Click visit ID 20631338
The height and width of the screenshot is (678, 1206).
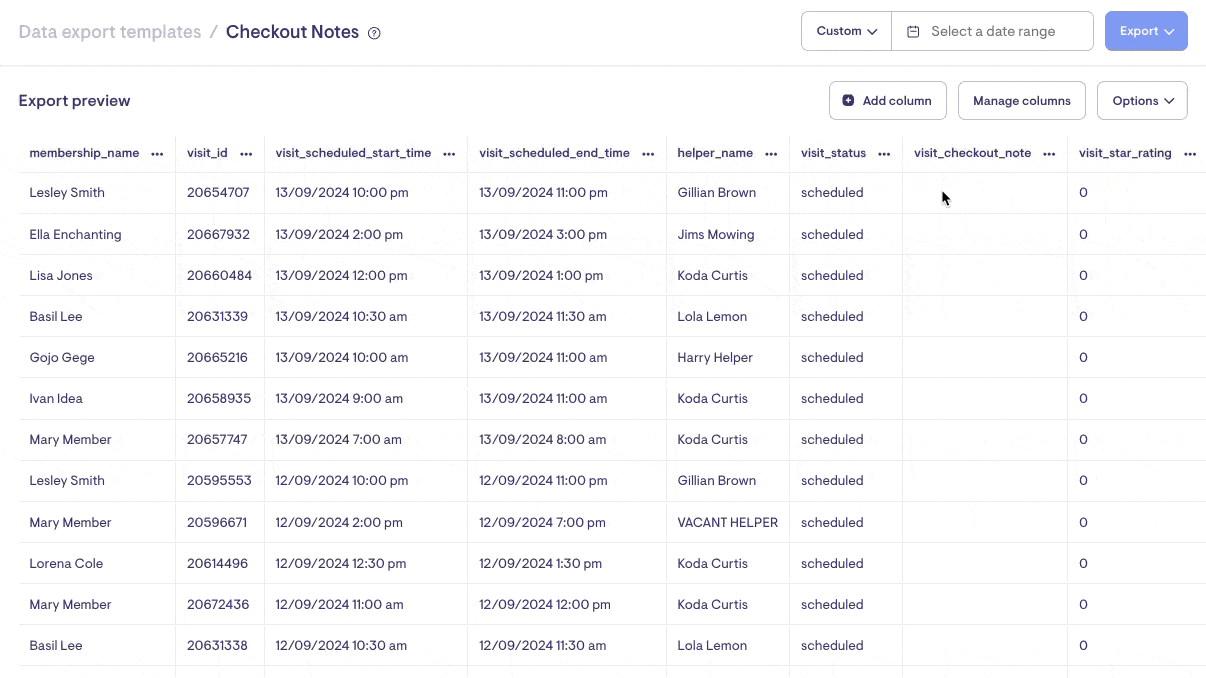click(x=217, y=645)
